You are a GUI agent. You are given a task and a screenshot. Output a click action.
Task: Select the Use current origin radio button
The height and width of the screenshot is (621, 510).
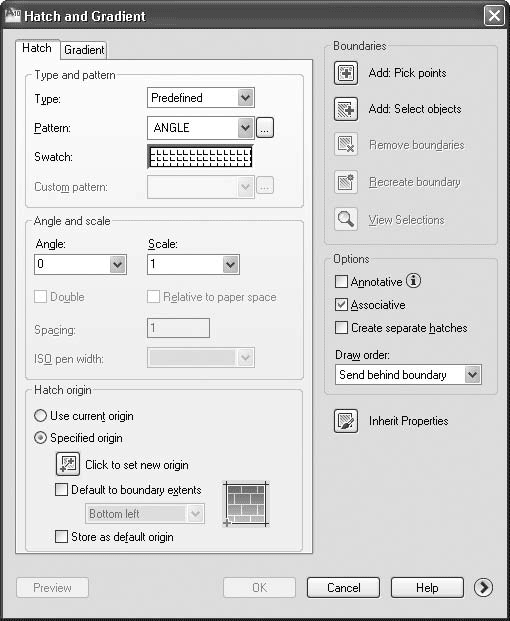pyautogui.click(x=40, y=416)
